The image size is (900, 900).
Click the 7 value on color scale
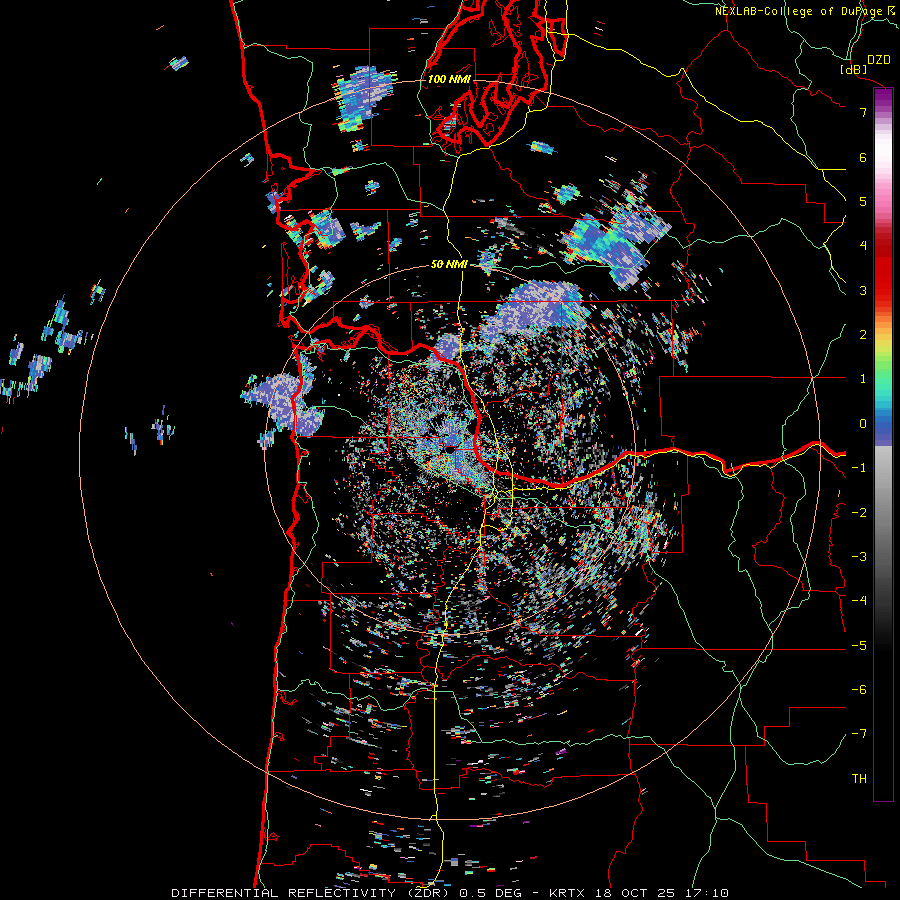pos(863,112)
